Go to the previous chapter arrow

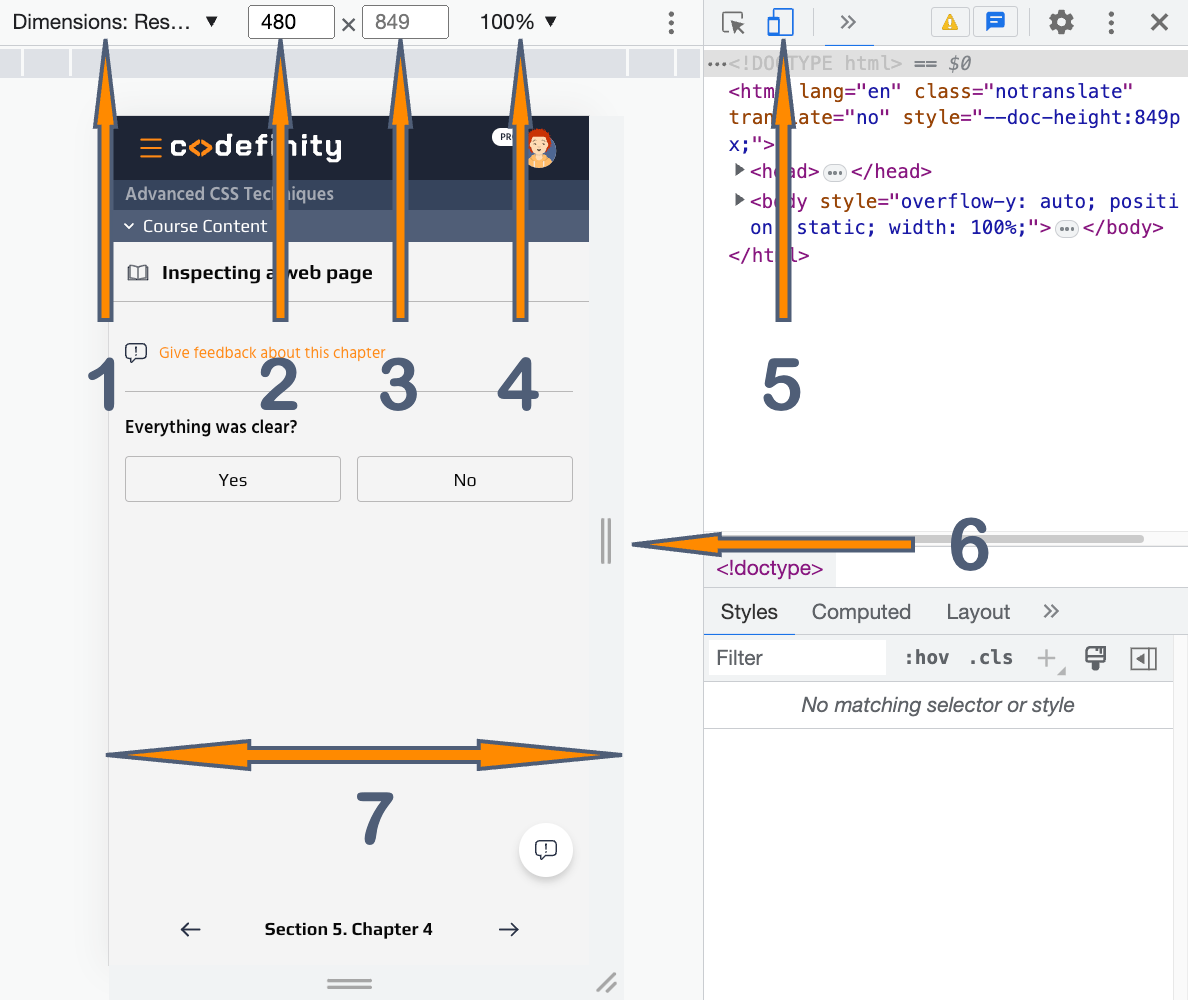click(x=190, y=930)
